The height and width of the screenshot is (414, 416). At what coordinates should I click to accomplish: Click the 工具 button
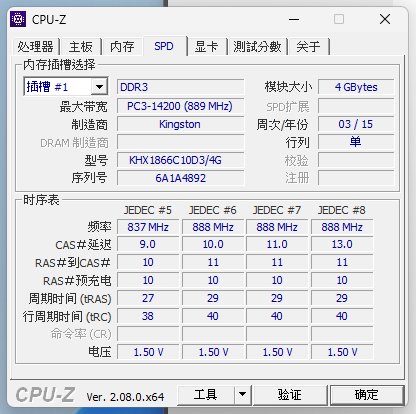pos(206,395)
